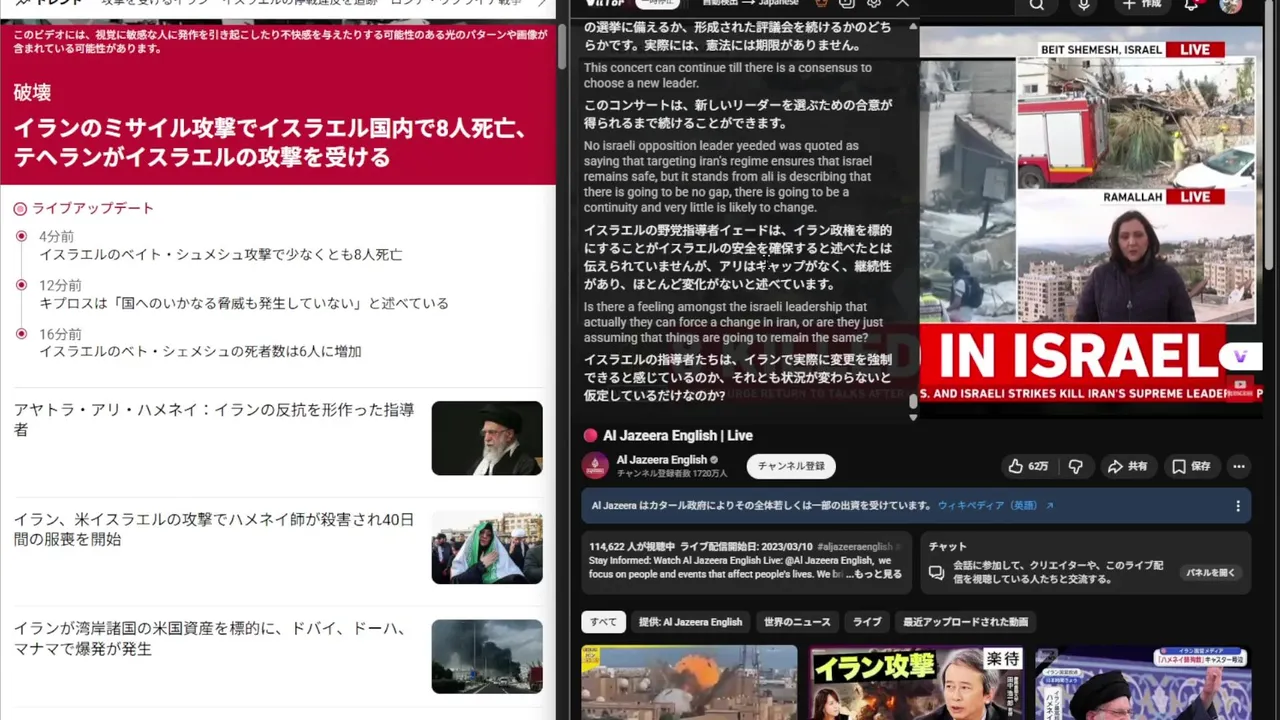Click the voice search microphone icon
The width and height of the screenshot is (1280, 720).
[x=1084, y=5]
